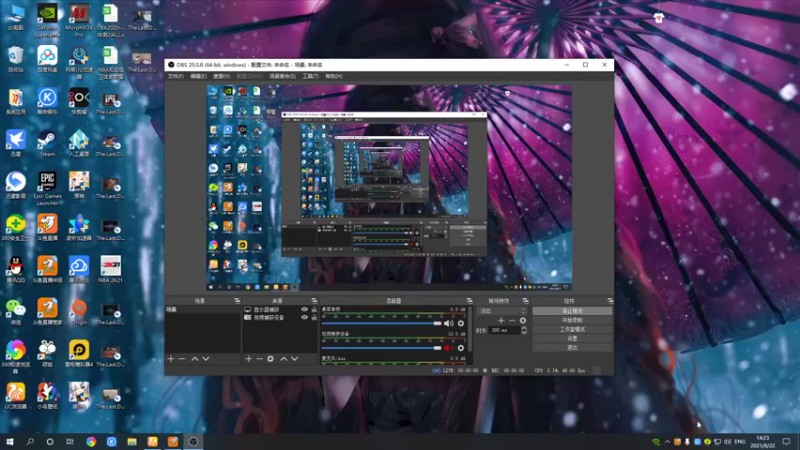Open Settings from the Controls panel
This screenshot has height=450, width=800.
coord(572,338)
